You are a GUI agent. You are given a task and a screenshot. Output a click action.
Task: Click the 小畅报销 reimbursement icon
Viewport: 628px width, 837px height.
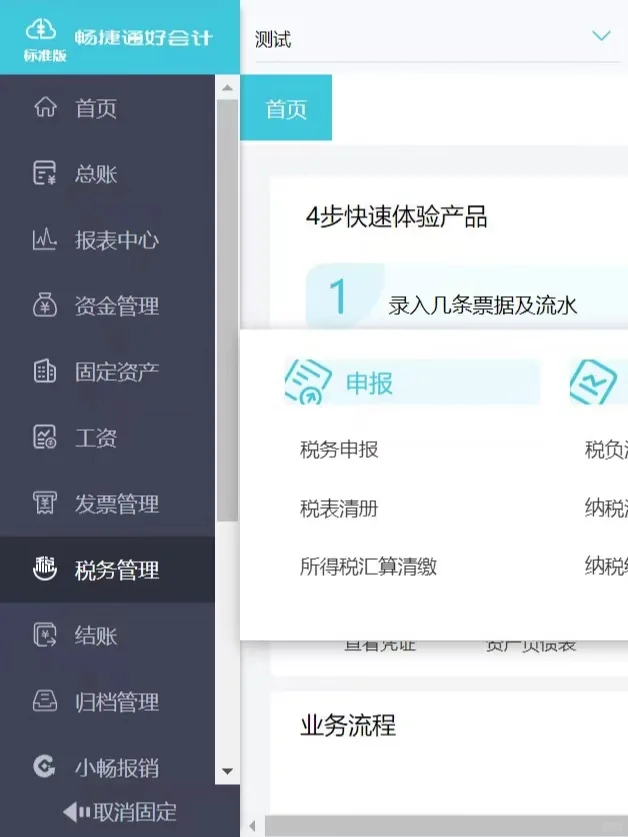click(44, 767)
